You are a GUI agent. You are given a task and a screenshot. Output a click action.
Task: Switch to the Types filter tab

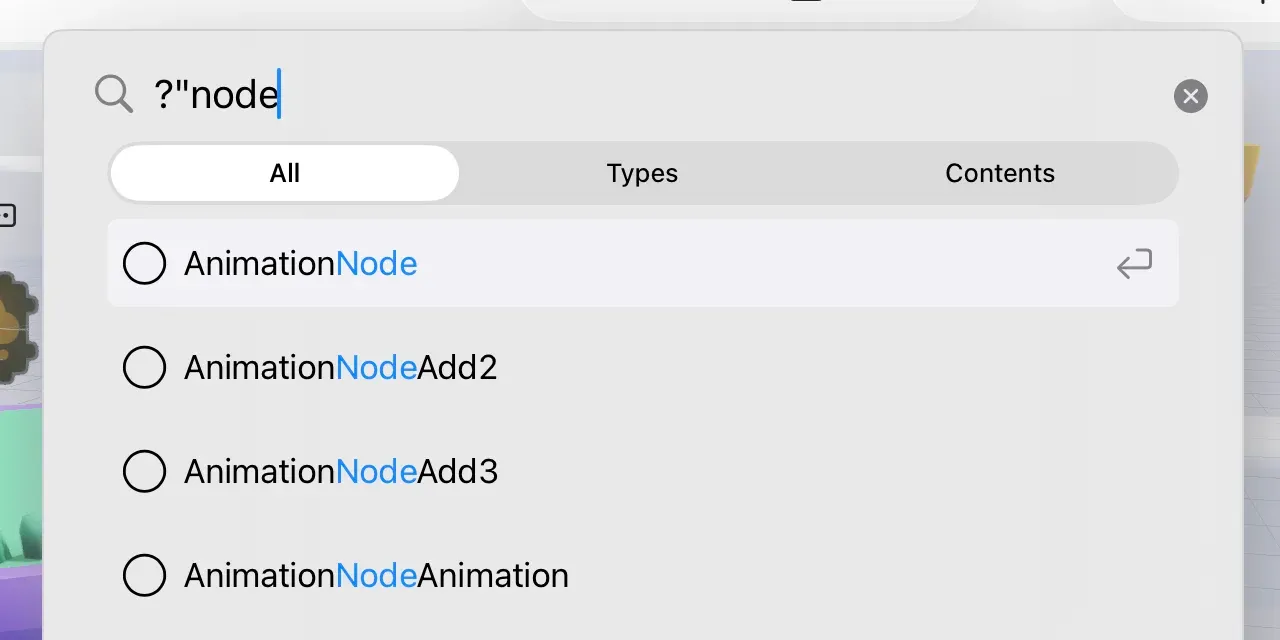pos(642,174)
